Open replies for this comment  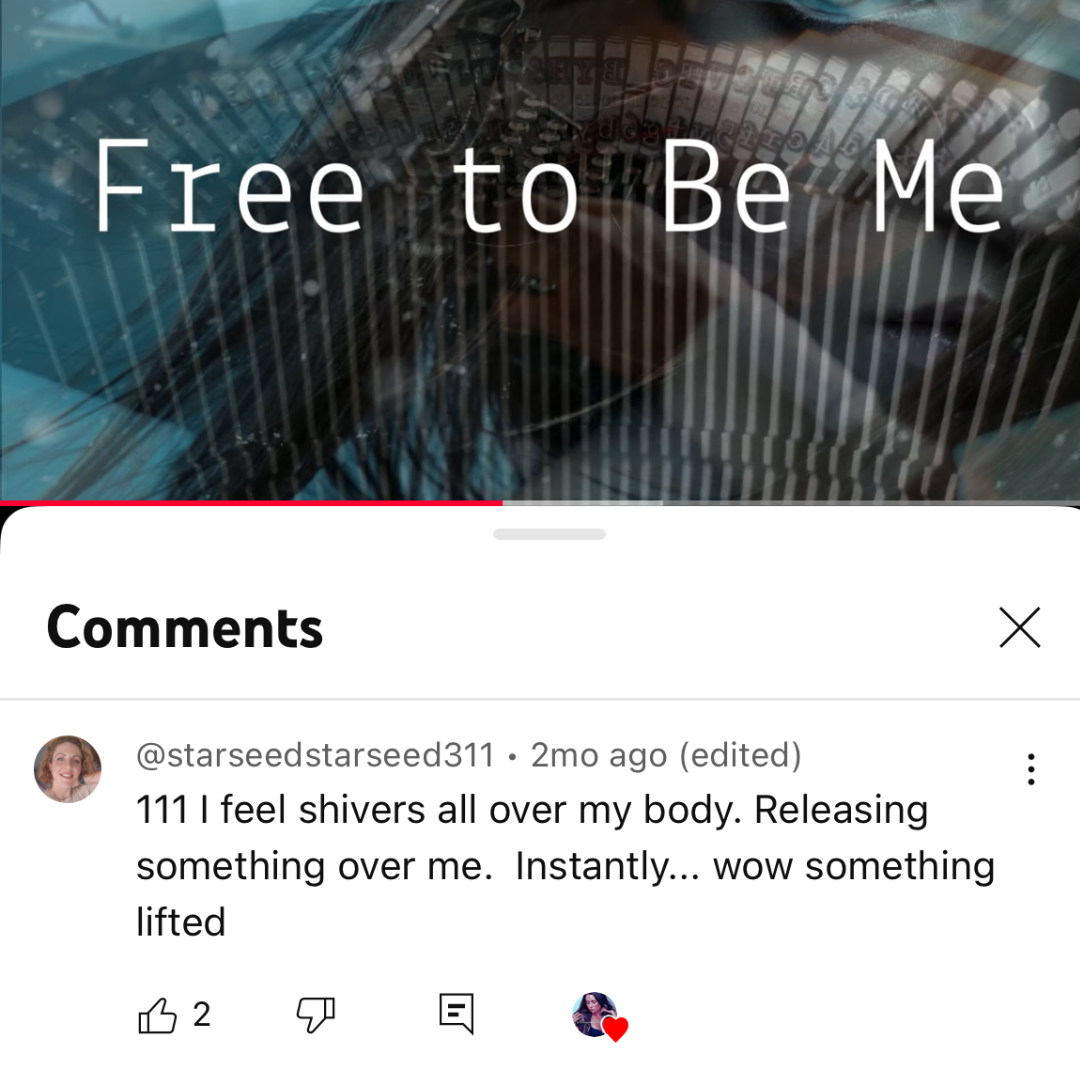tap(457, 1013)
